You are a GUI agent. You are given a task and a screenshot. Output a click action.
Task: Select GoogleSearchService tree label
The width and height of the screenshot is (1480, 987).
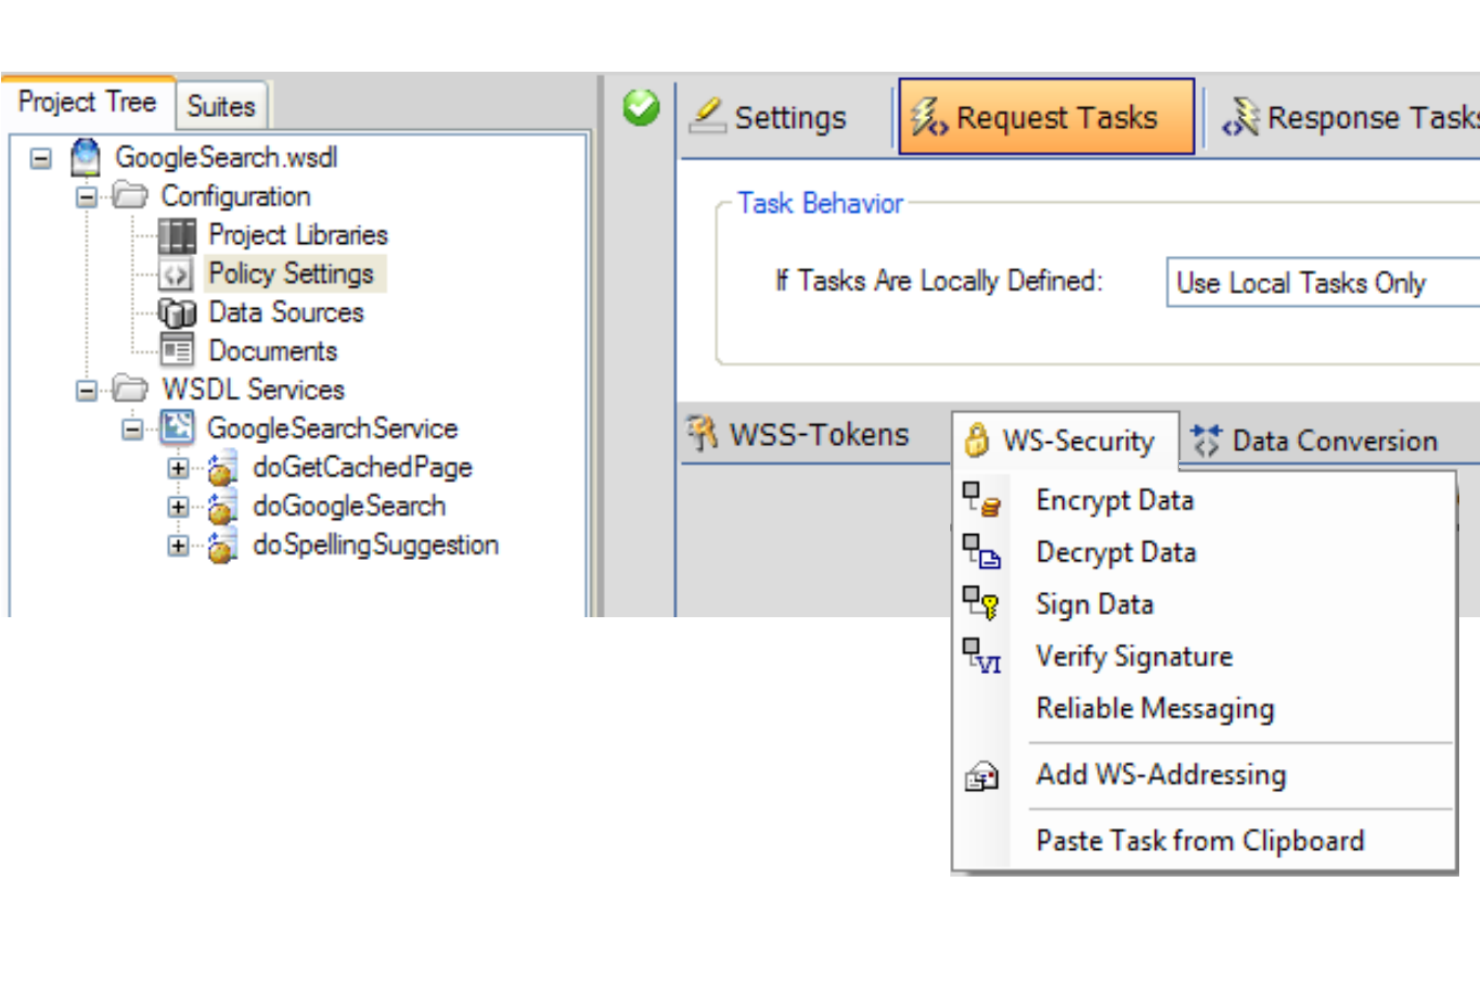(x=332, y=428)
